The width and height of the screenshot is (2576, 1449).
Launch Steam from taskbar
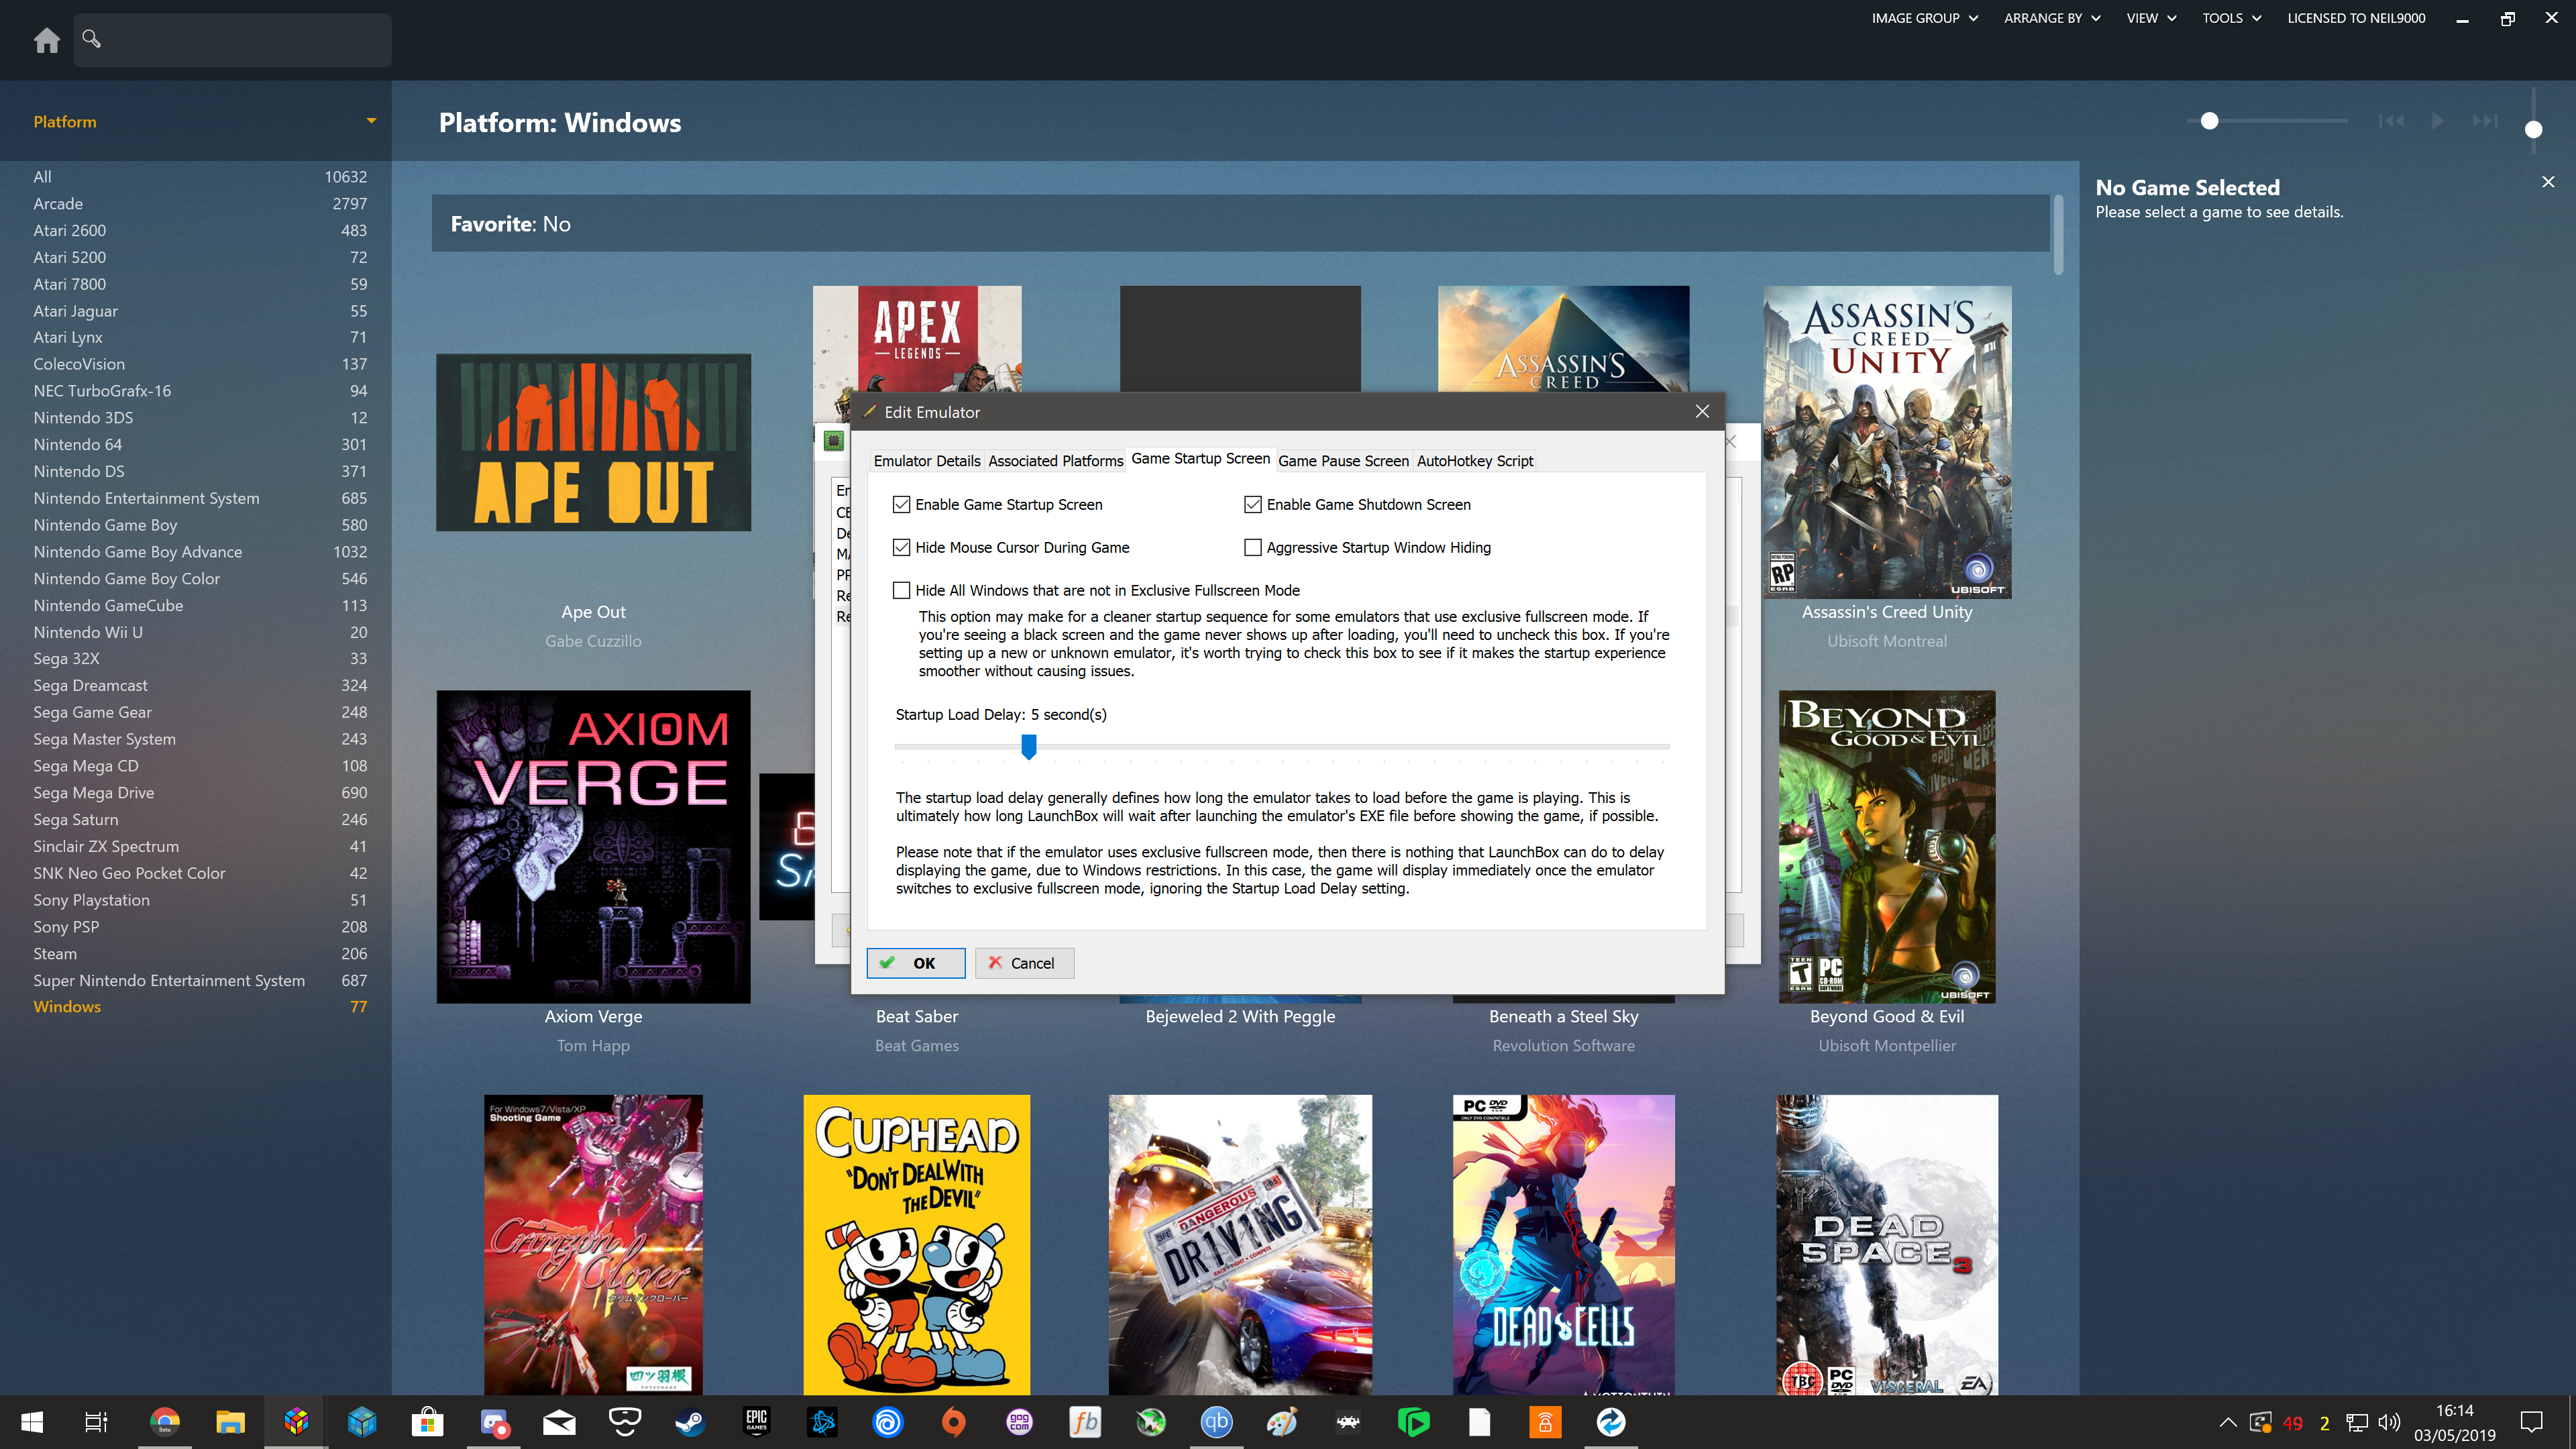click(690, 1422)
